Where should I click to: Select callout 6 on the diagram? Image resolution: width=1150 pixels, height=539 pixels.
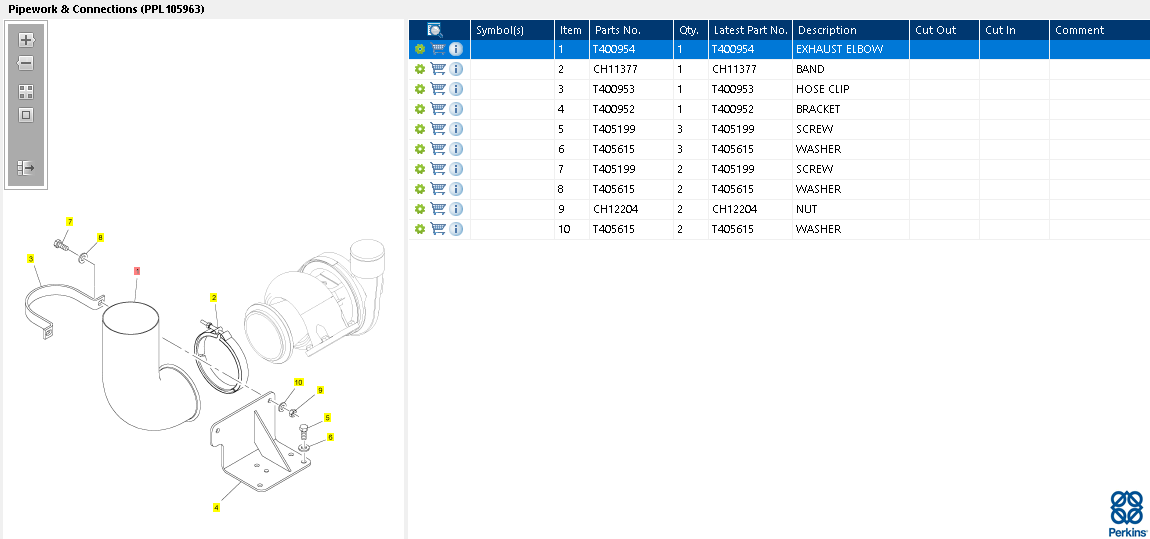[330, 437]
